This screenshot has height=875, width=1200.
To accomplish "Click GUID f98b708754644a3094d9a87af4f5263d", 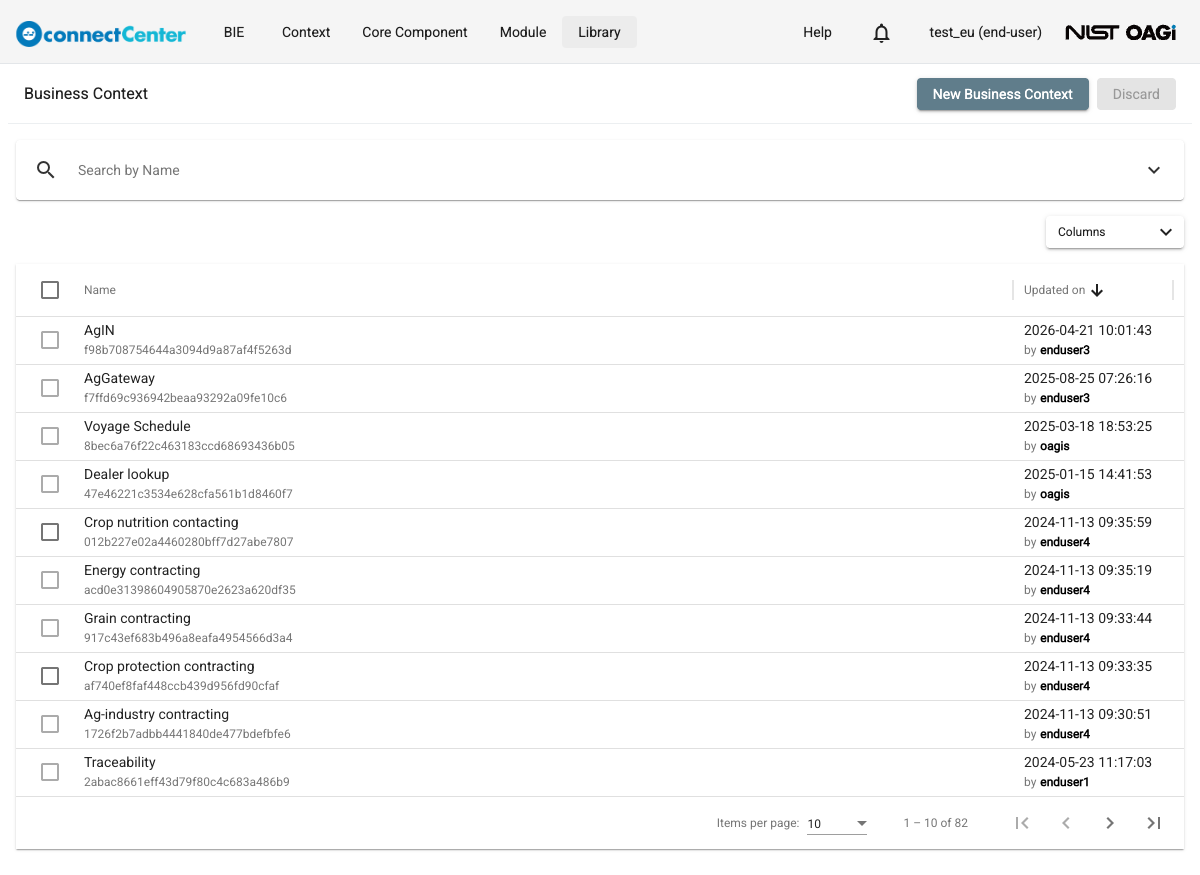I will click(187, 350).
